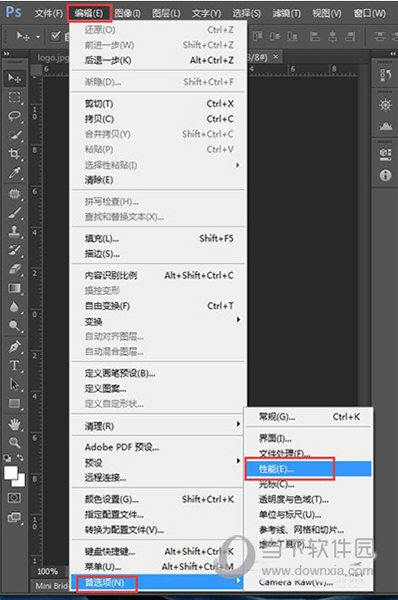The image size is (398, 600).
Task: Open the History panel icon
Action: (x=385, y=75)
